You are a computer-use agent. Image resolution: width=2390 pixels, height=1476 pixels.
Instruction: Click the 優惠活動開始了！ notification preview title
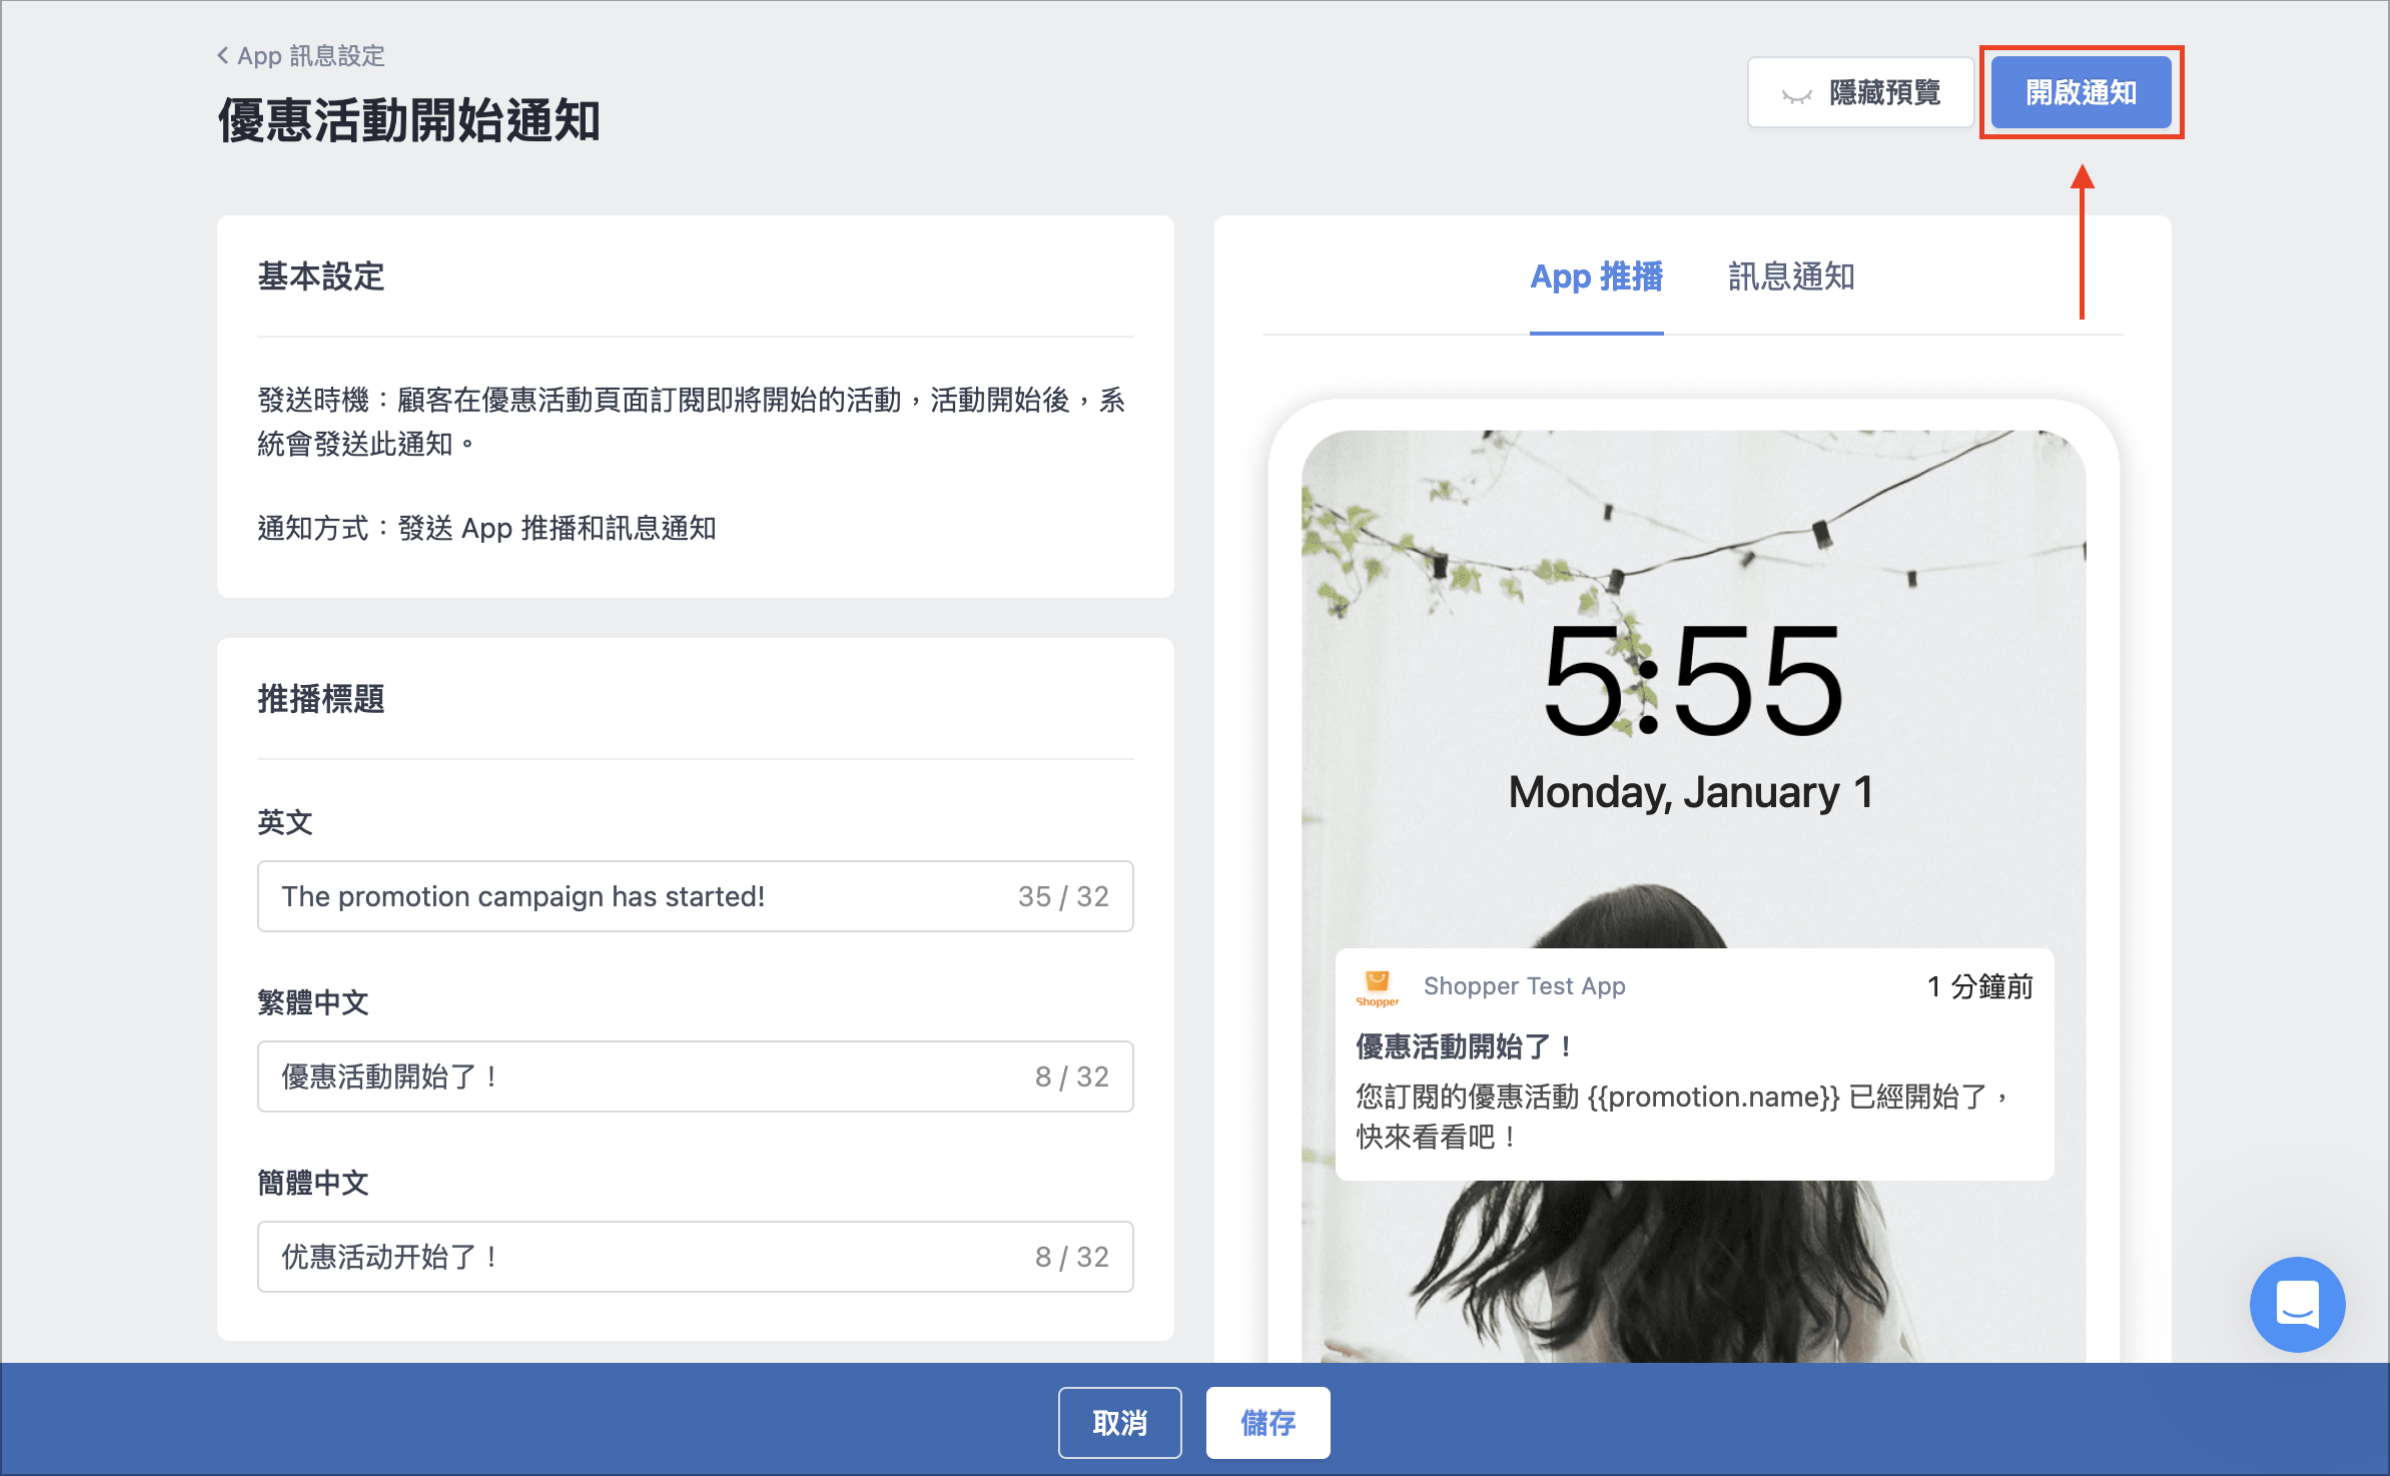[1465, 1047]
